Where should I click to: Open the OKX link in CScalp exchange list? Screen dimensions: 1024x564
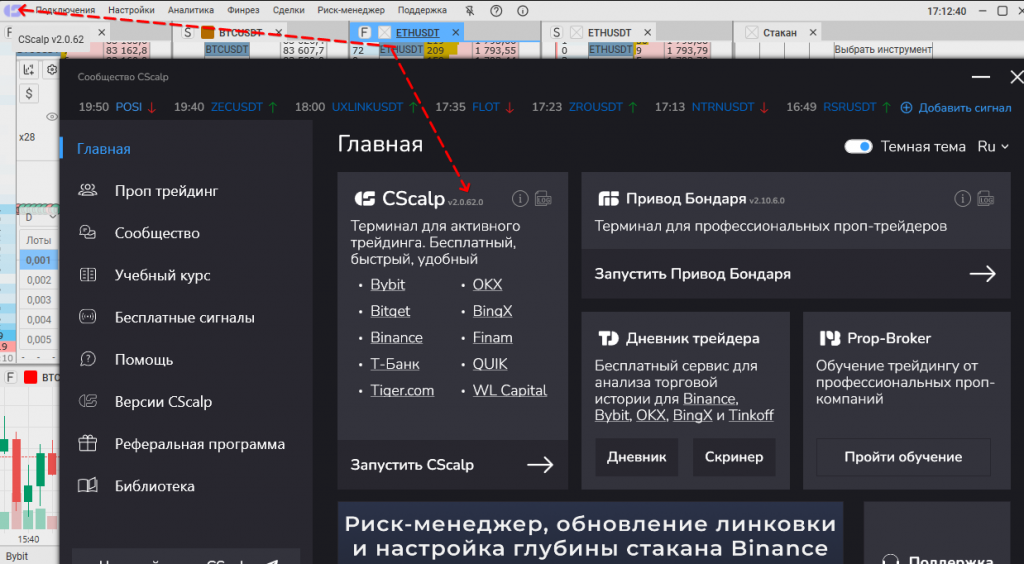(488, 285)
